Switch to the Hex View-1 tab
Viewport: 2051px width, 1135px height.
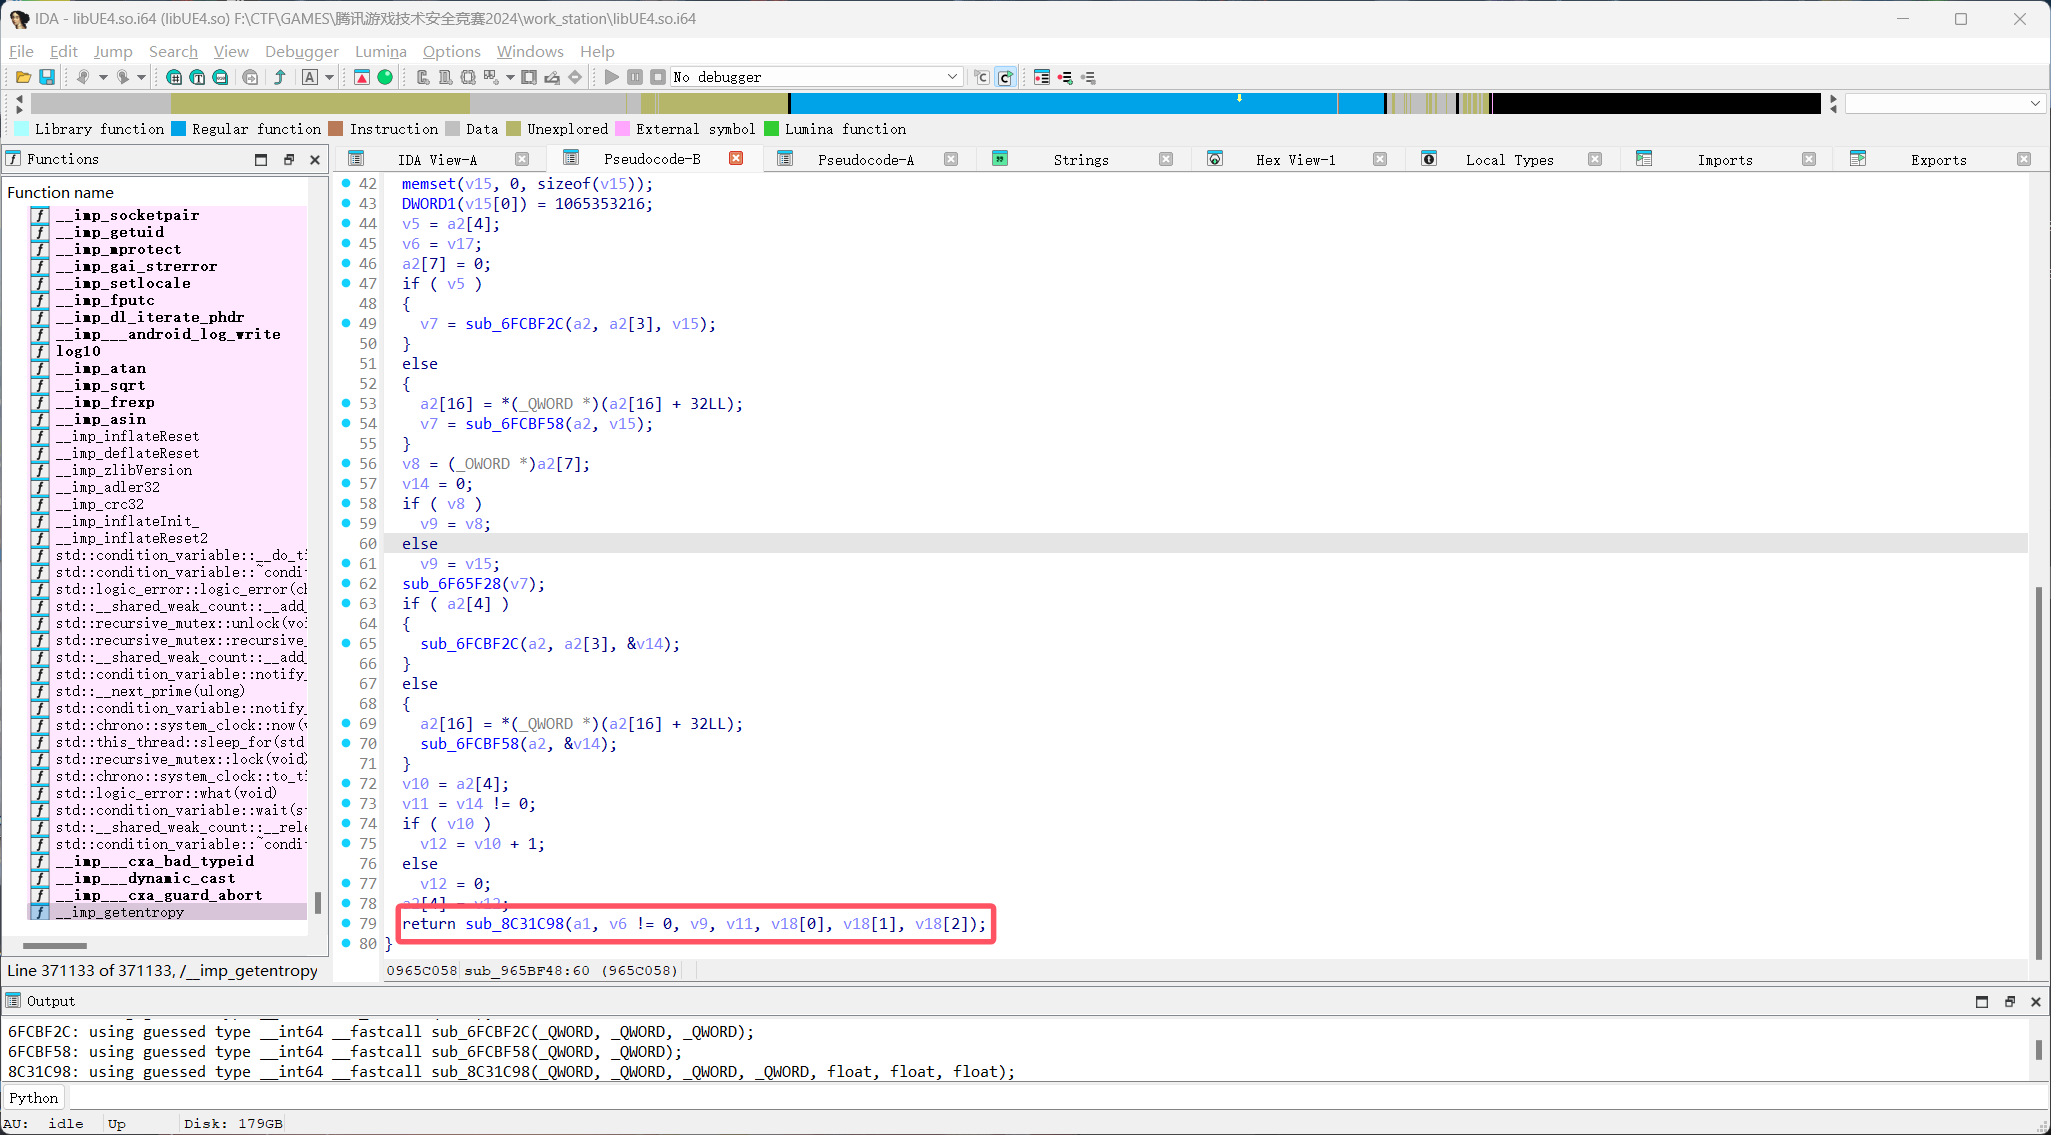point(1296,159)
